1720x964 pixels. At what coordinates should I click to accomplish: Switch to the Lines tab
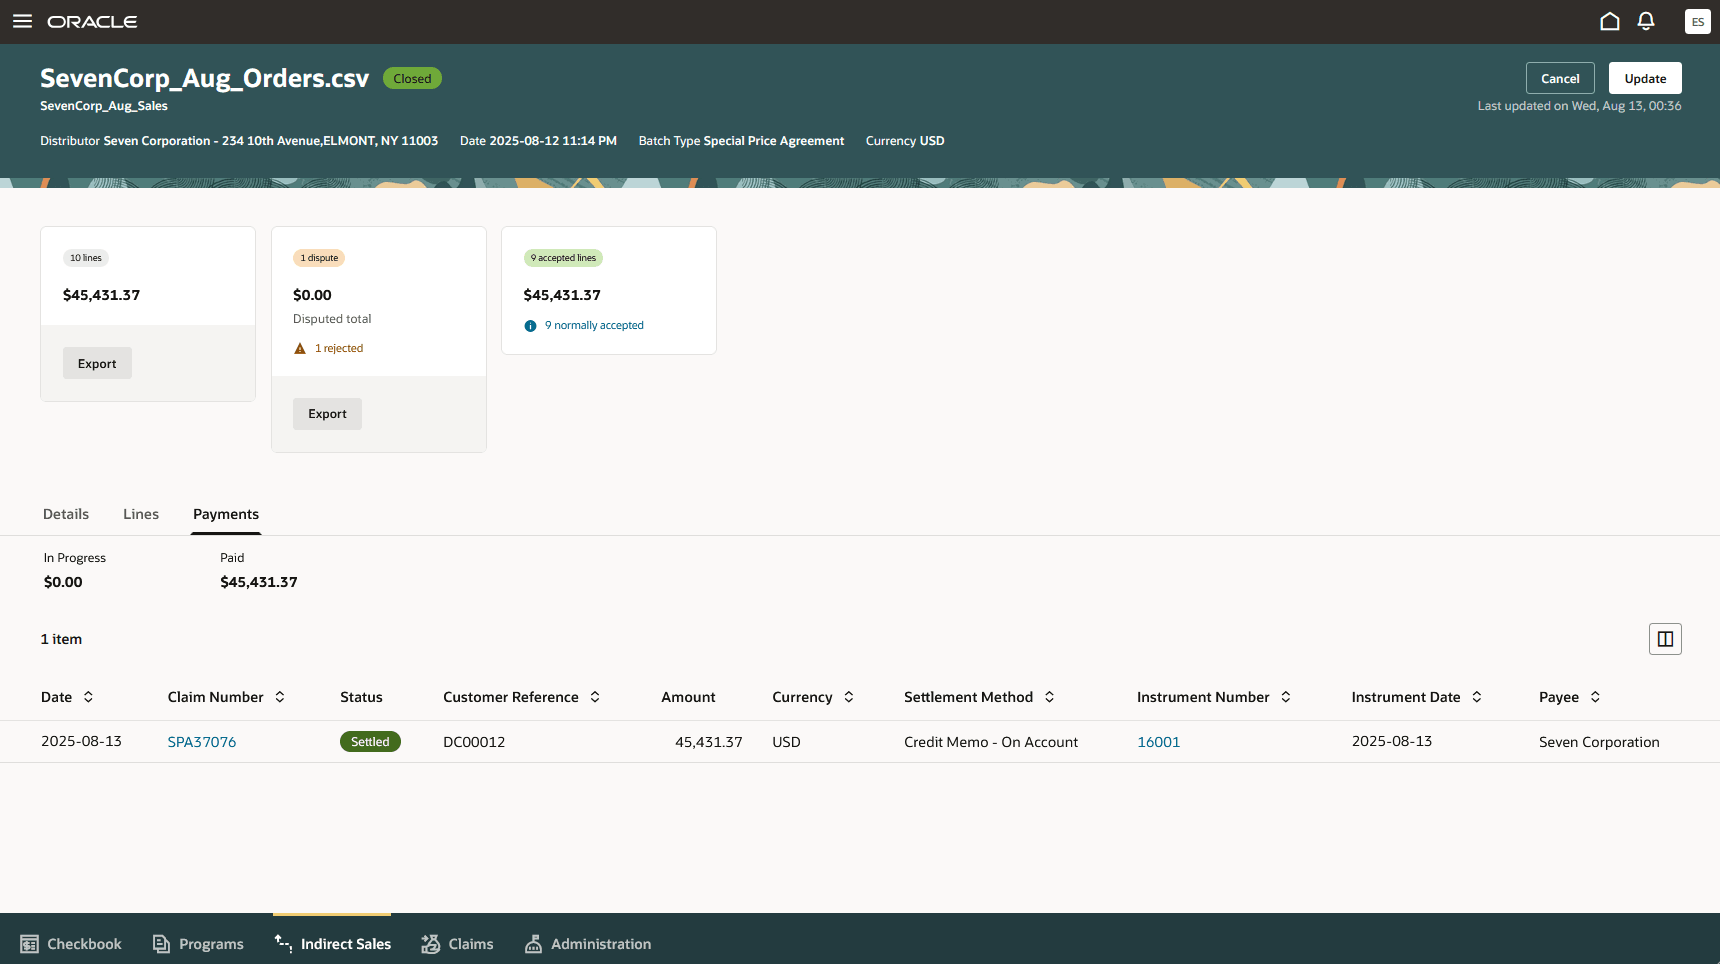click(141, 514)
